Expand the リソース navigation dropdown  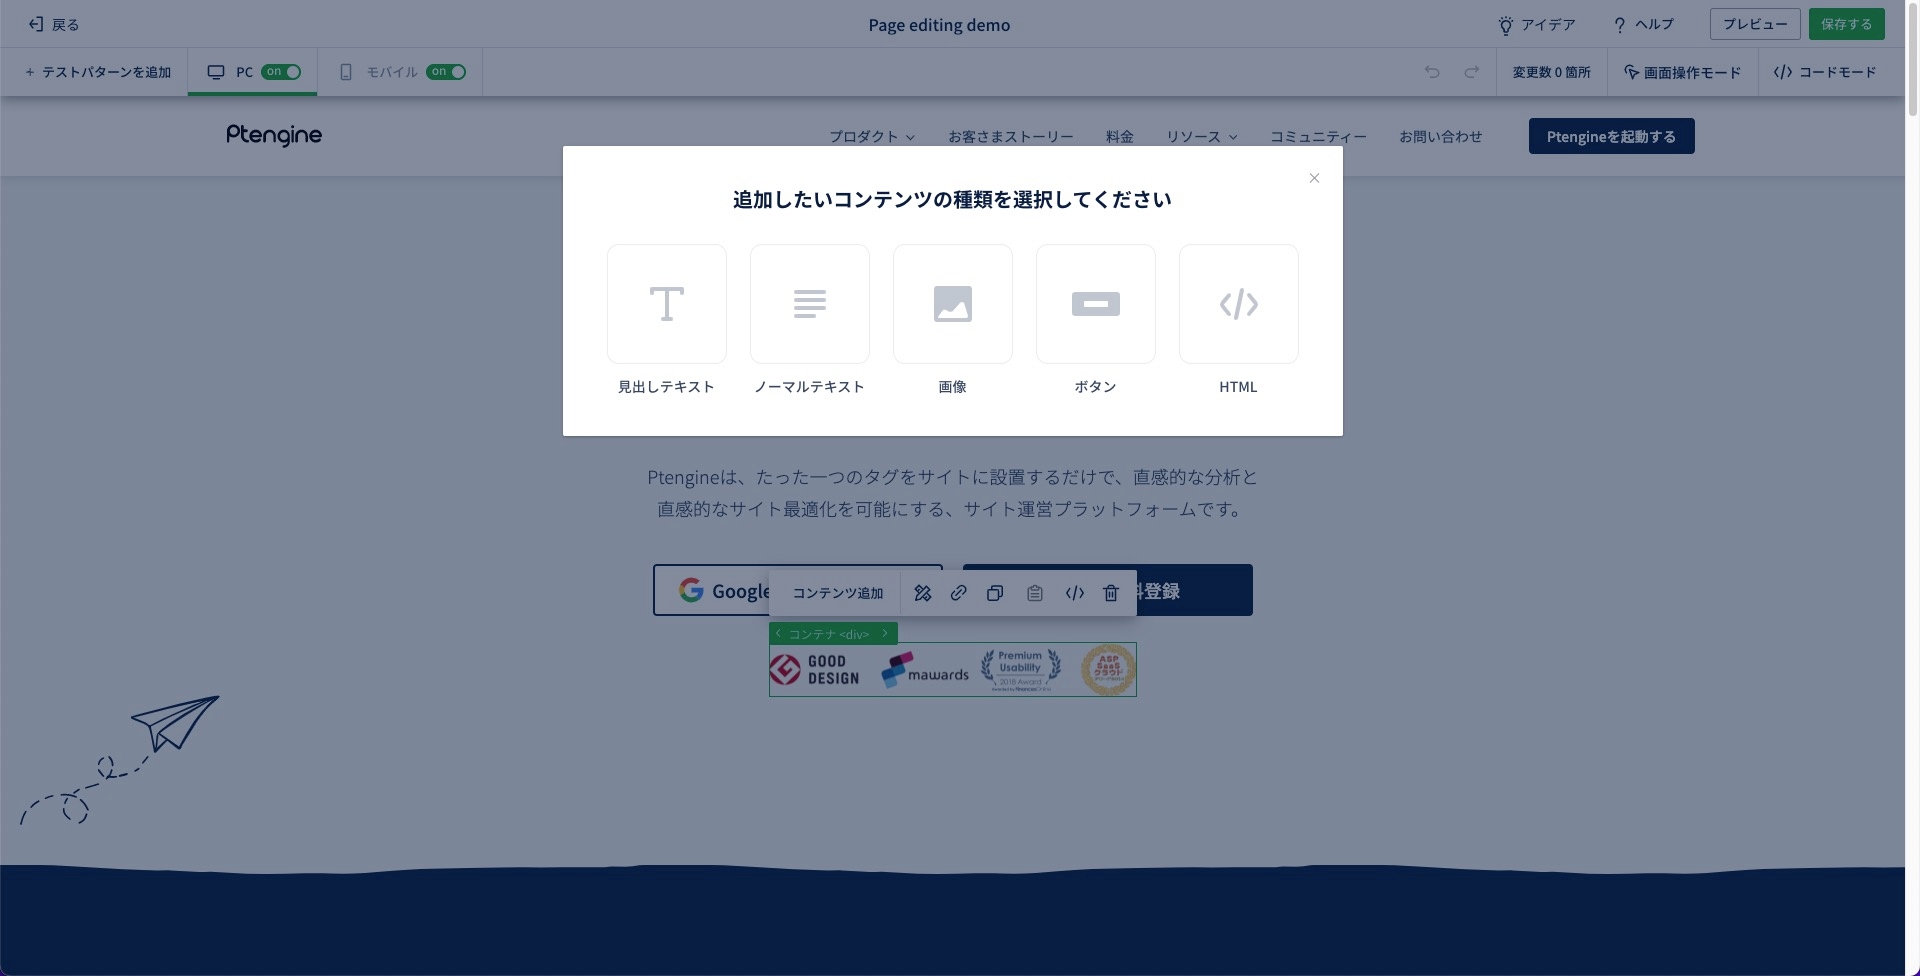[1201, 137]
